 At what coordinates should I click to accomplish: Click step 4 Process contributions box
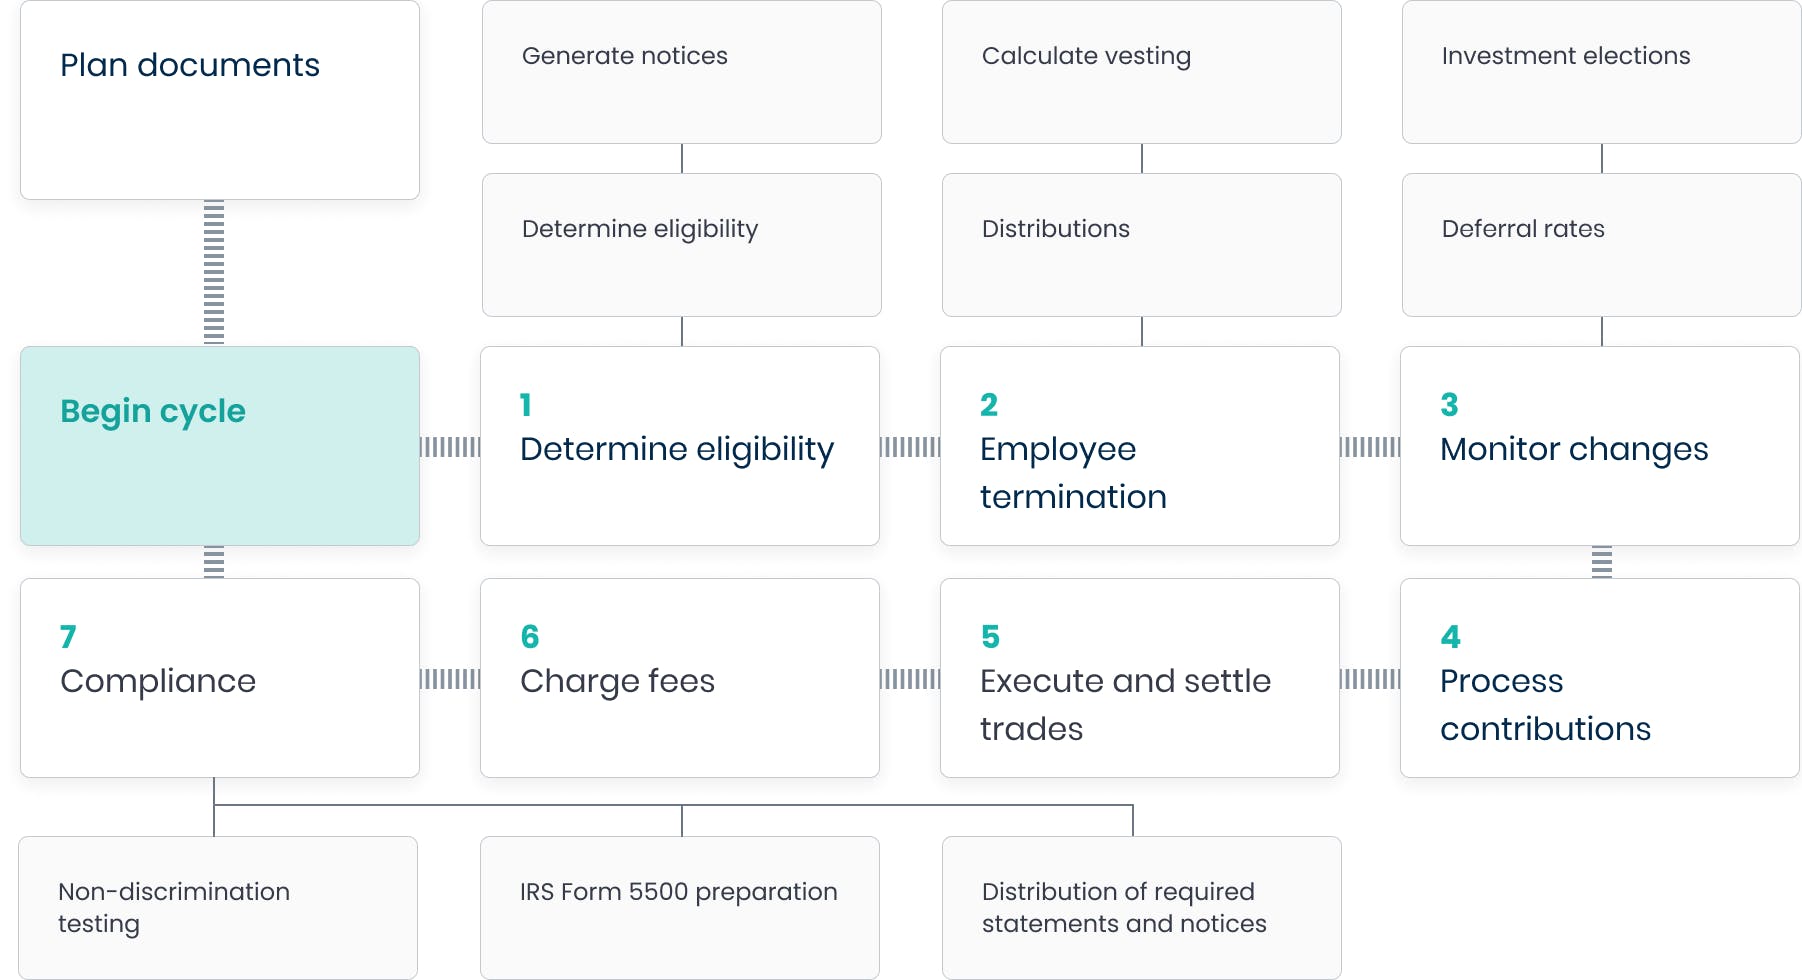tap(1600, 678)
